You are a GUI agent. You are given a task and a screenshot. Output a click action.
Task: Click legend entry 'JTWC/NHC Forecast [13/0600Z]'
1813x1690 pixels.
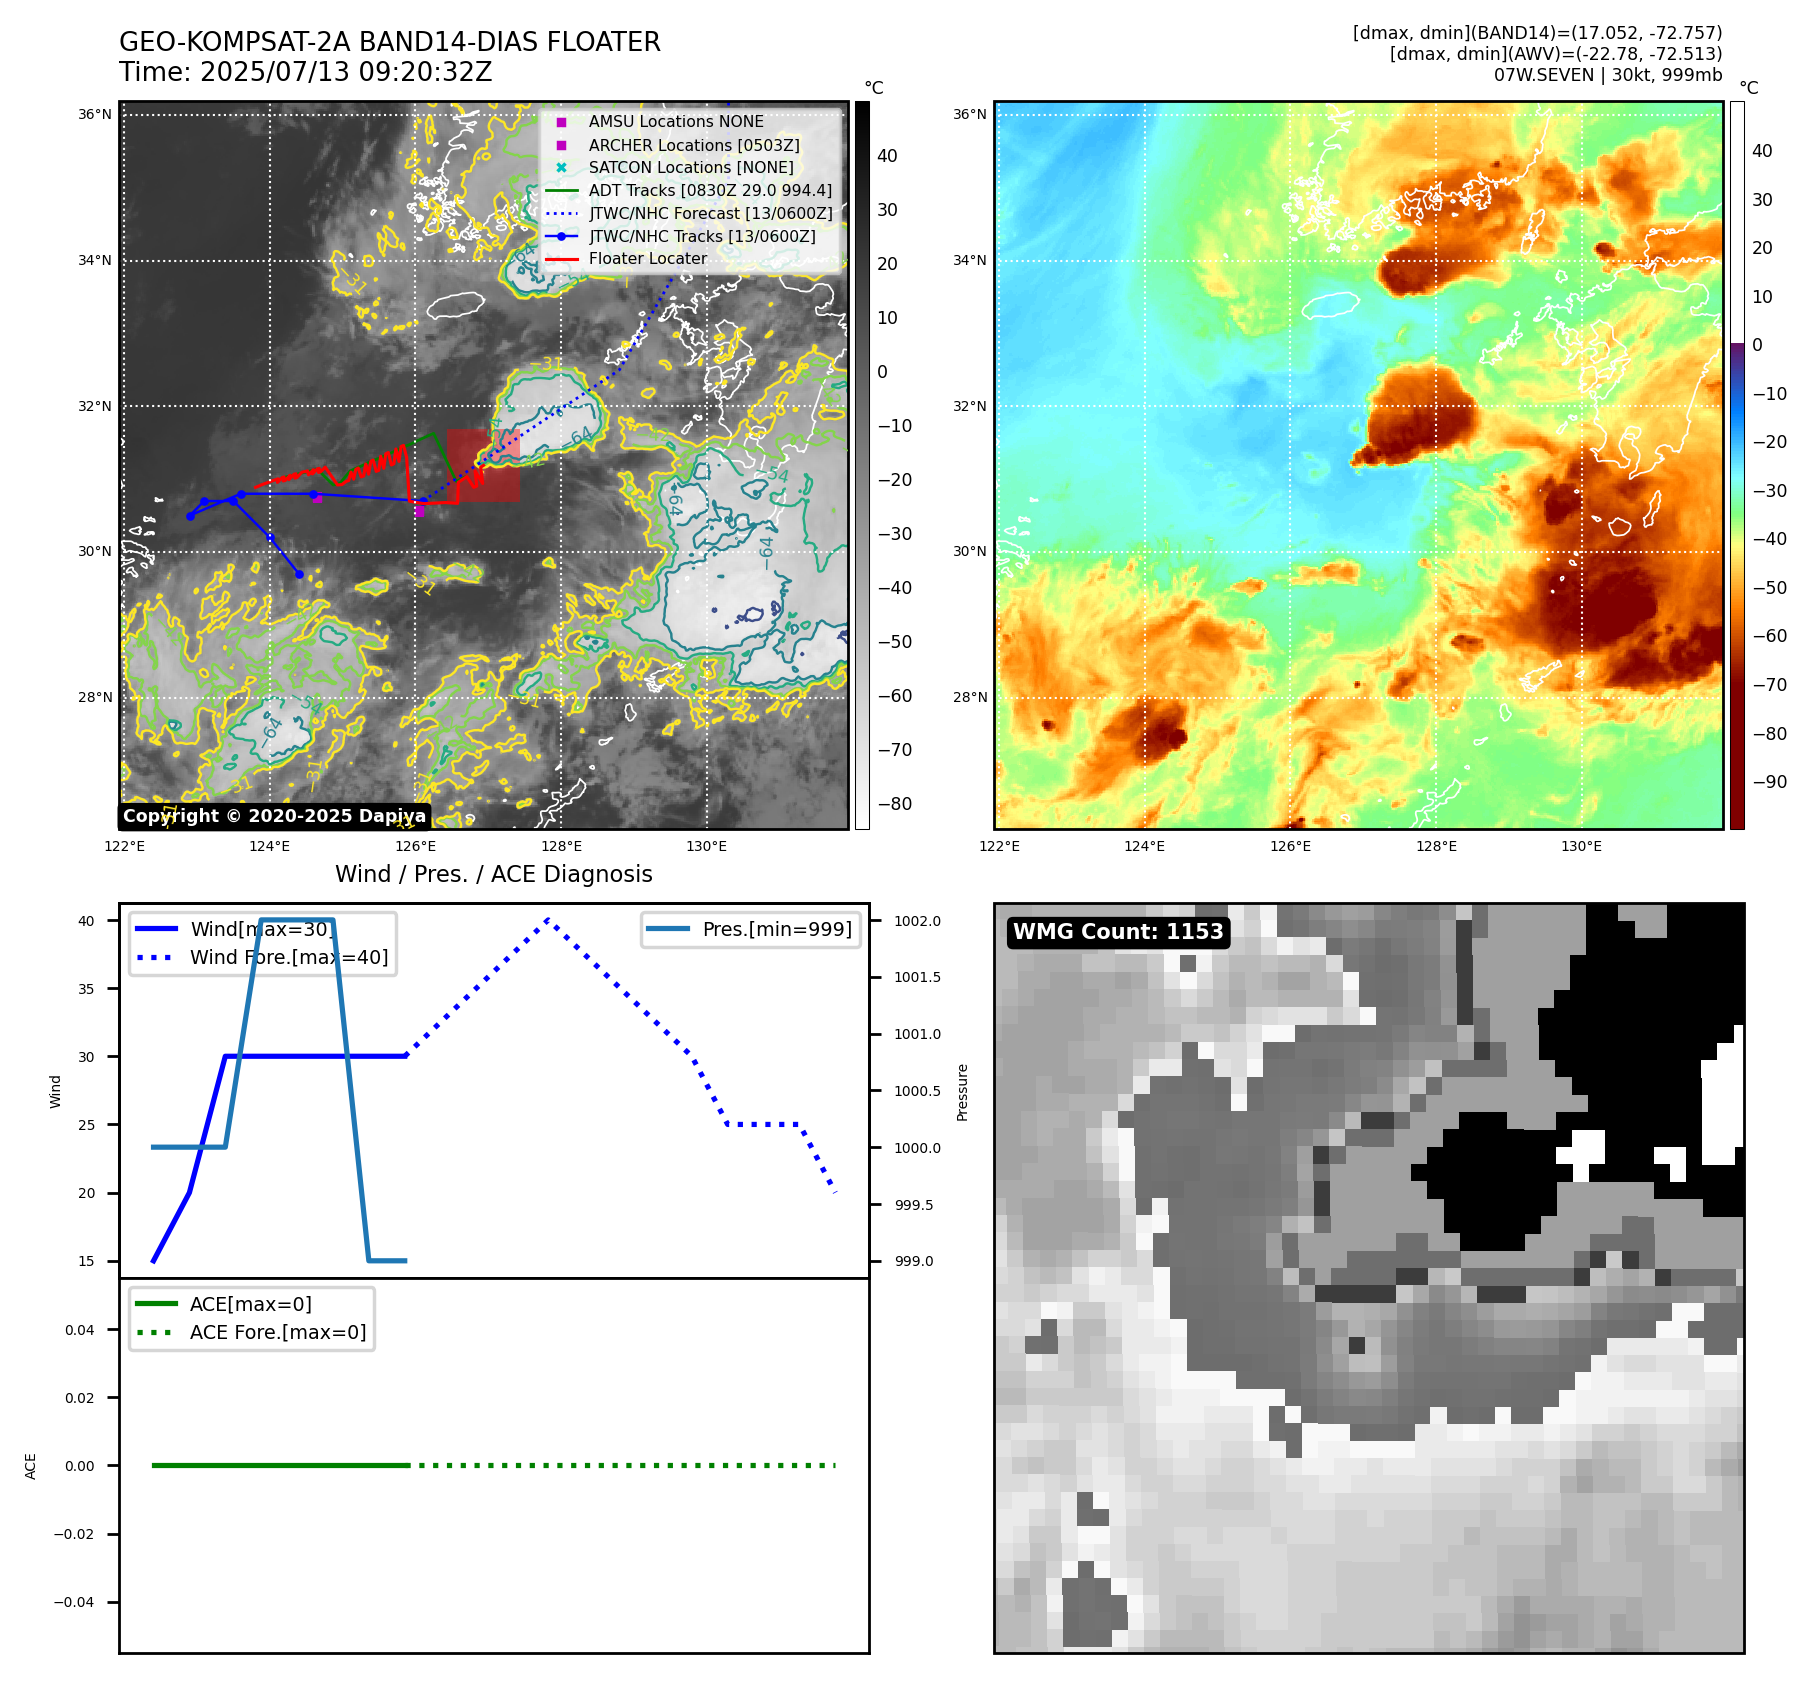click(x=710, y=213)
